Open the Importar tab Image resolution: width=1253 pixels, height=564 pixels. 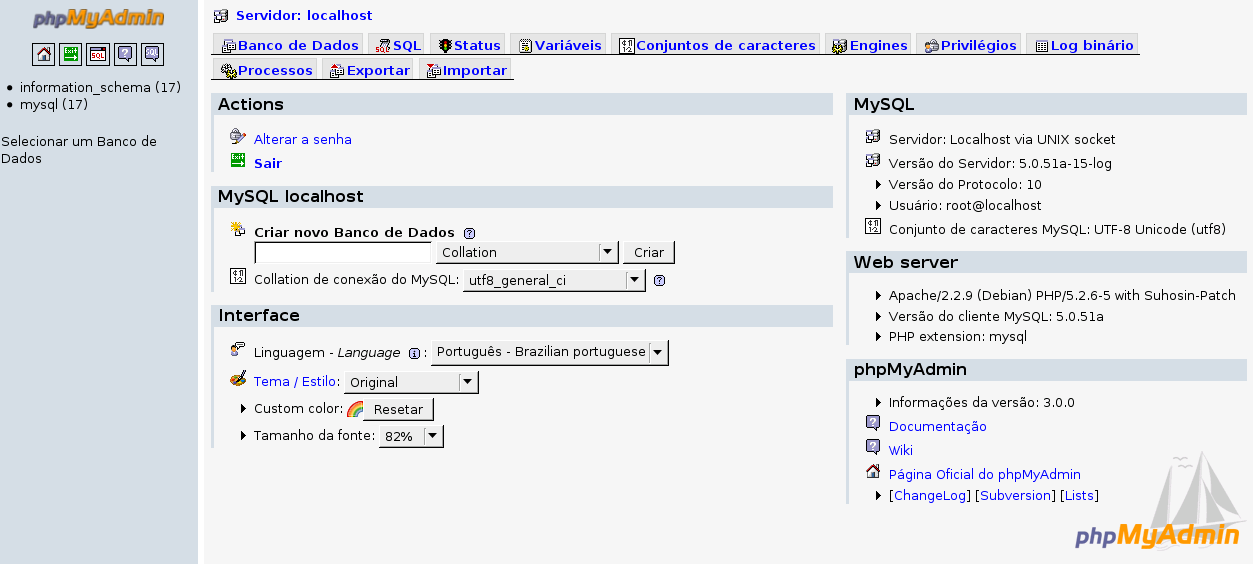[x=466, y=70]
